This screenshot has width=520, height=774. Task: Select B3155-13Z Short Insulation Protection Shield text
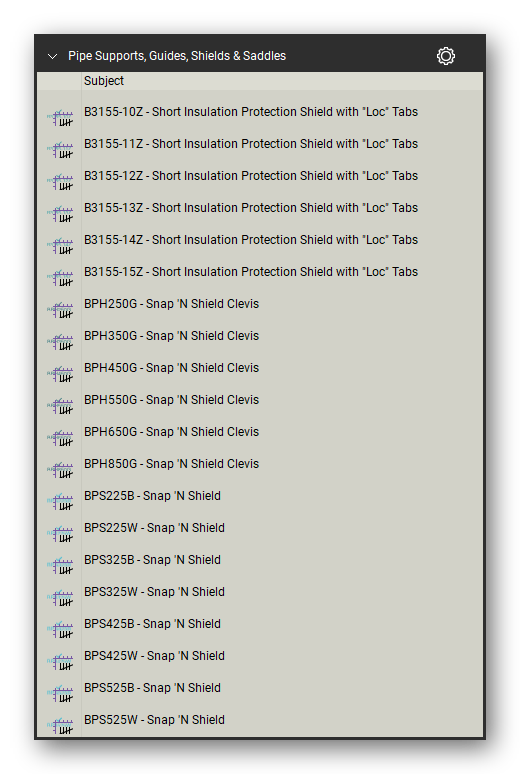click(x=251, y=208)
